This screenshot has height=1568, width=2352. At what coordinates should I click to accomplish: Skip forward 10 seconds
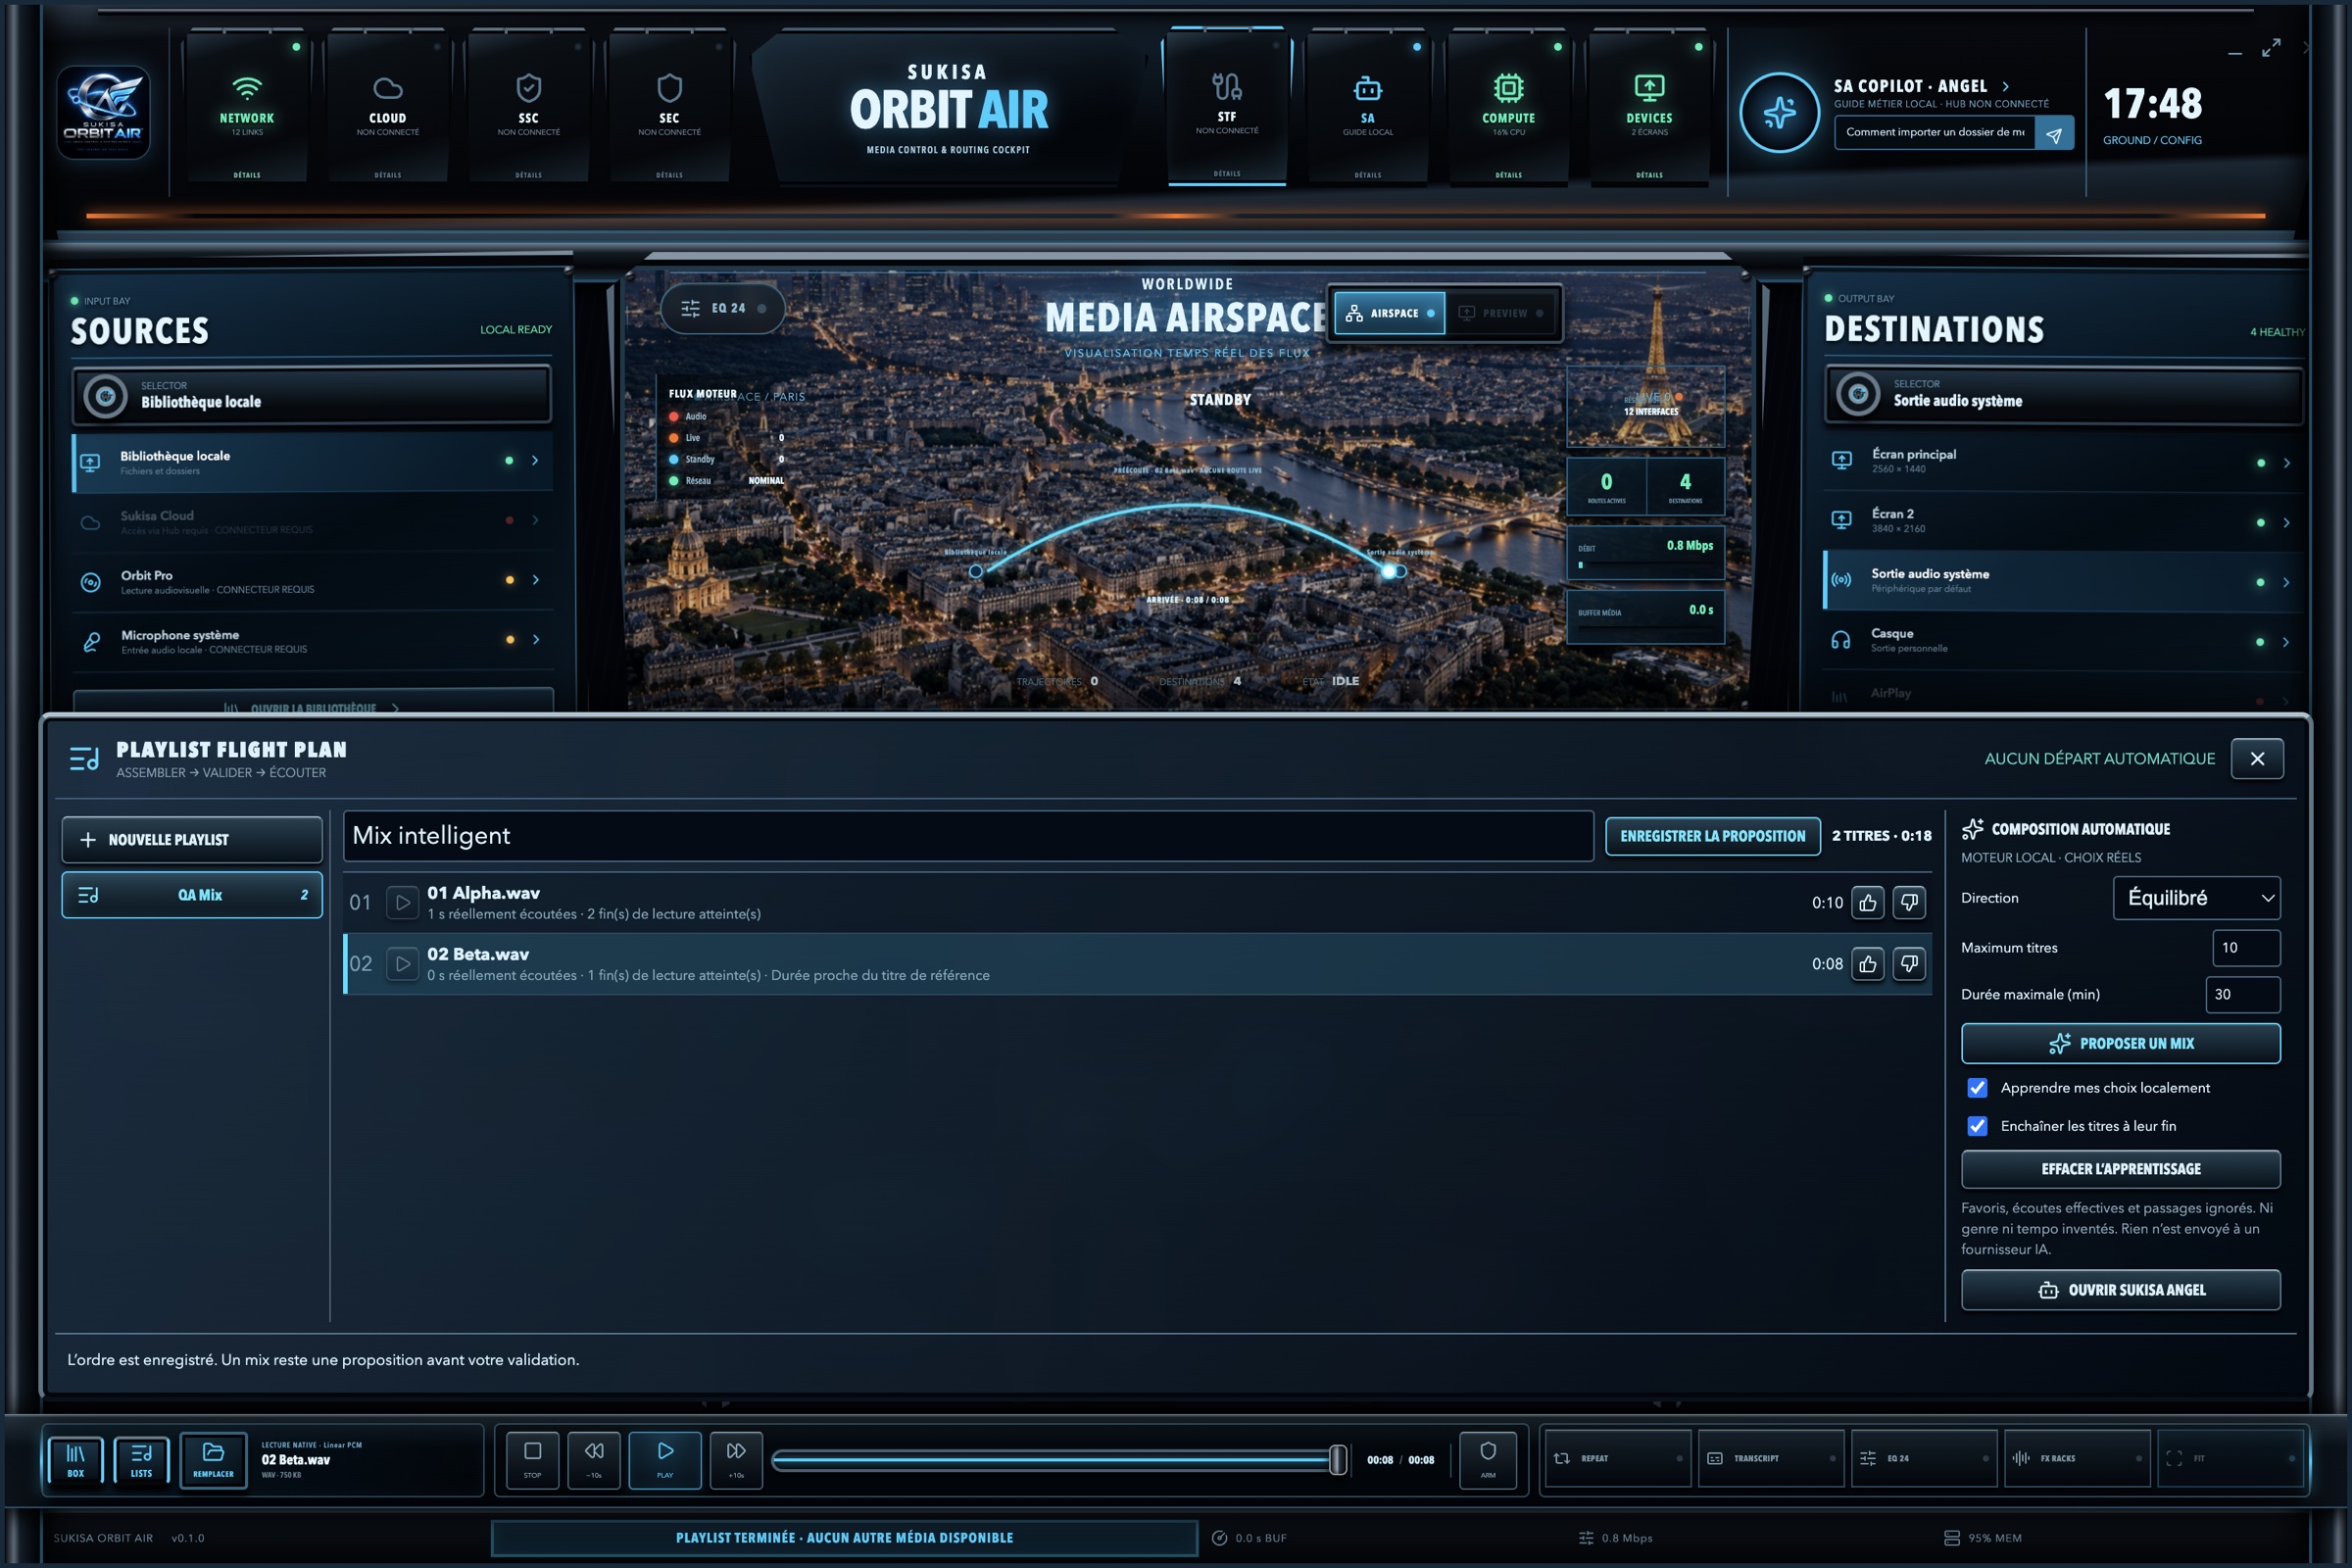click(736, 1460)
